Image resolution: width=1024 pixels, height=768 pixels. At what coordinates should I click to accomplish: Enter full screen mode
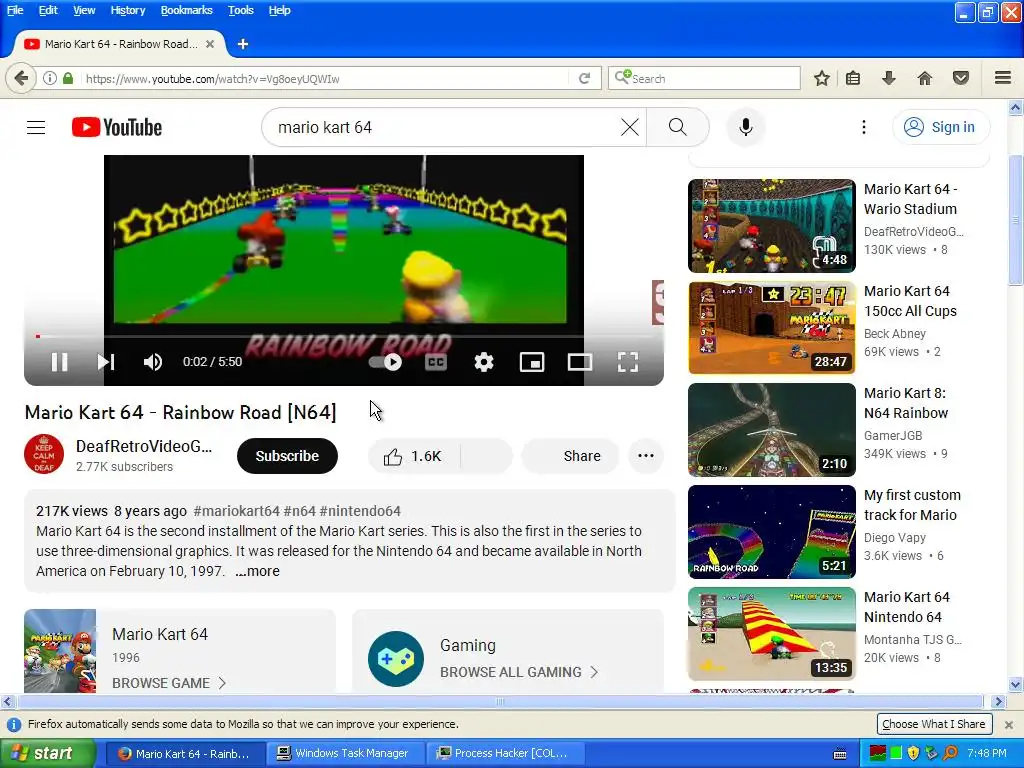(628, 362)
